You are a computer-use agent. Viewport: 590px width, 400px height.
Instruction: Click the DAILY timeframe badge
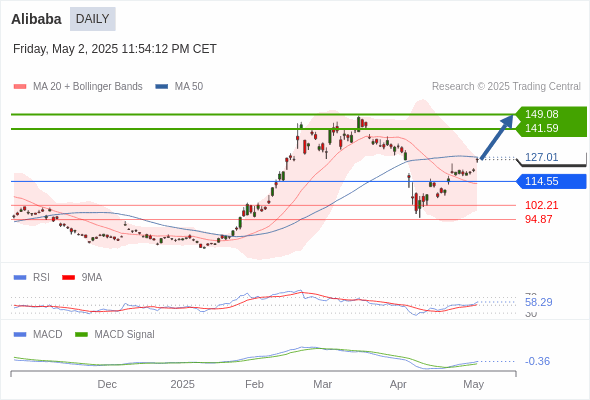[93, 19]
